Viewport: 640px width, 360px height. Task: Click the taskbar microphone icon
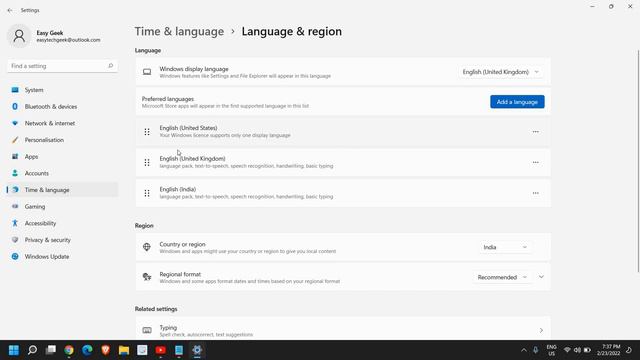pos(536,350)
